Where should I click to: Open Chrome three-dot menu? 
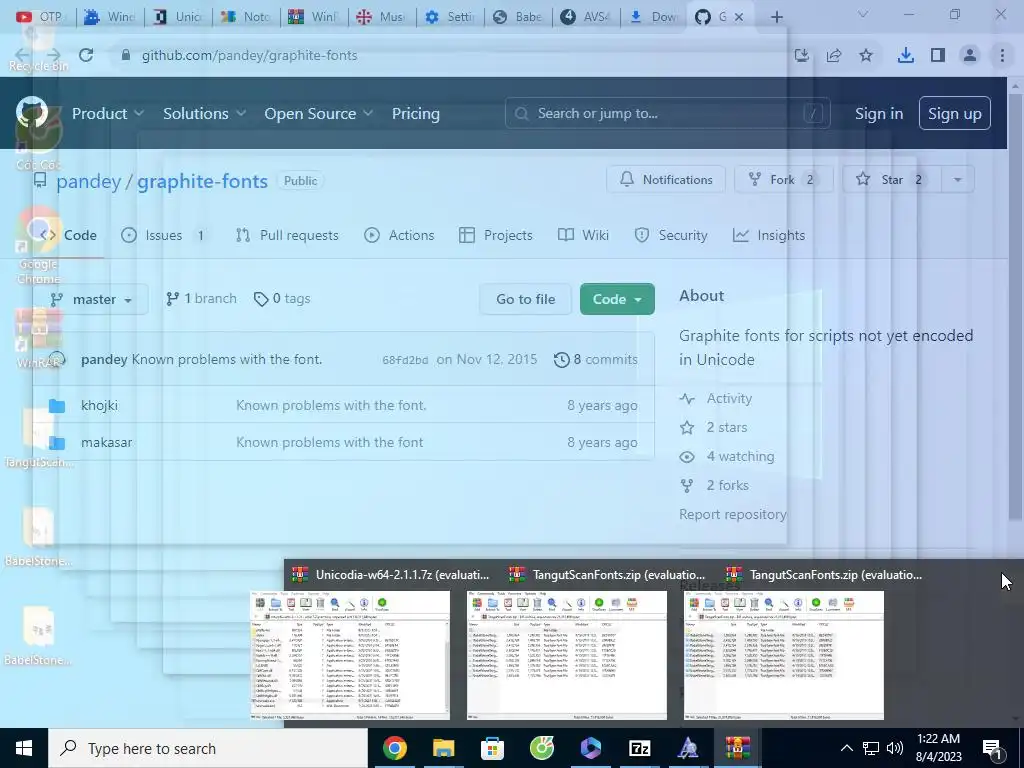point(1002,56)
